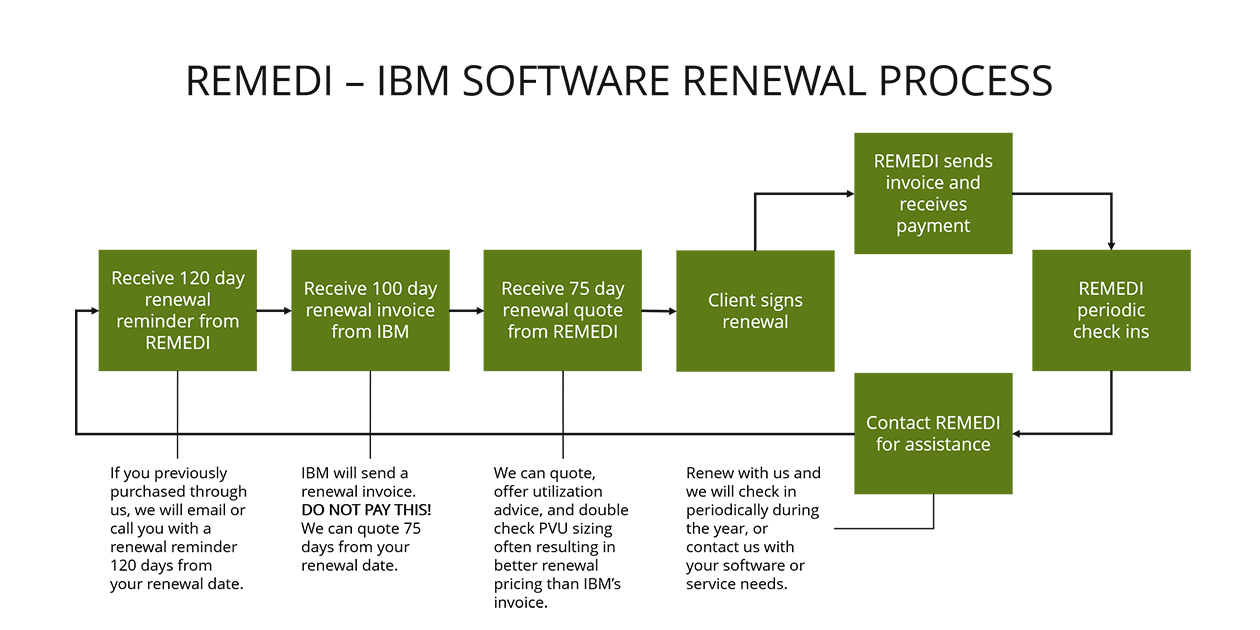
Task: Select the note about the 120 day renewal reminder
Action: click(x=178, y=528)
